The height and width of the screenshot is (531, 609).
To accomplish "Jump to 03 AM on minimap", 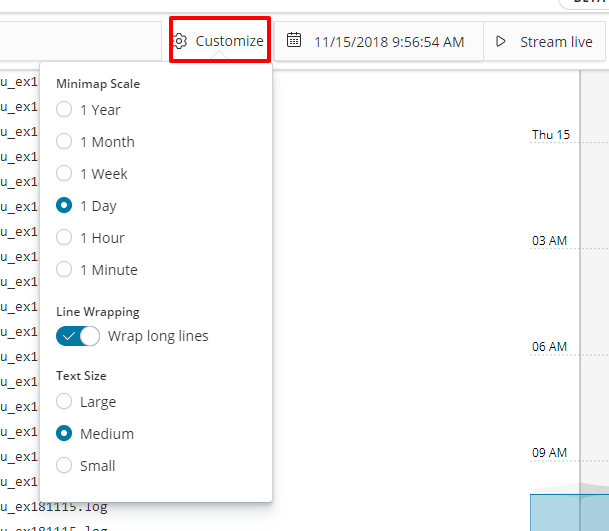I will pos(549,241).
